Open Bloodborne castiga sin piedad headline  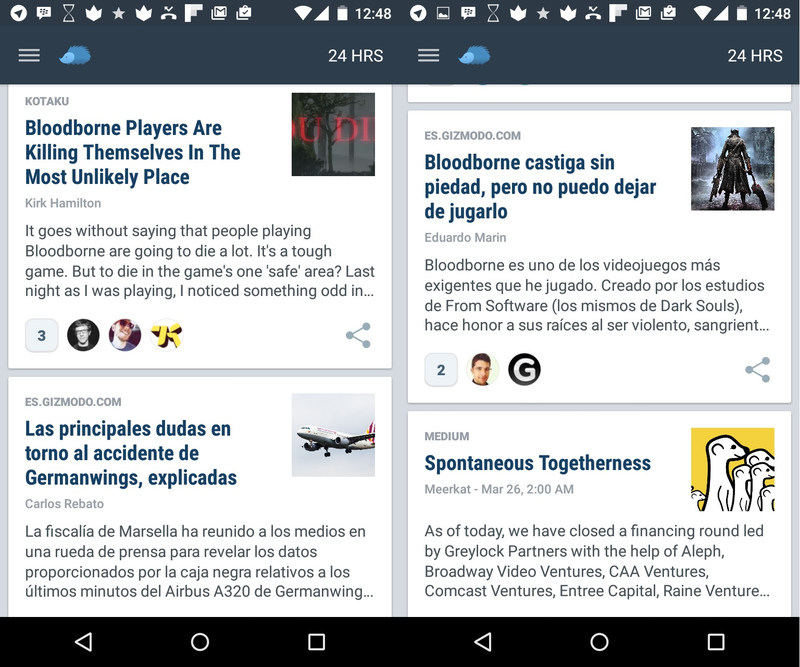pos(540,187)
